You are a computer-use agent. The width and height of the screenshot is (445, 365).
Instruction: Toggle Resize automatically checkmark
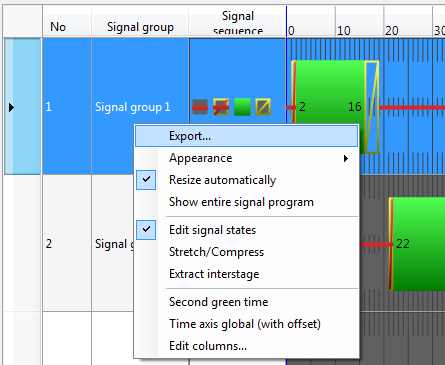click(x=146, y=180)
